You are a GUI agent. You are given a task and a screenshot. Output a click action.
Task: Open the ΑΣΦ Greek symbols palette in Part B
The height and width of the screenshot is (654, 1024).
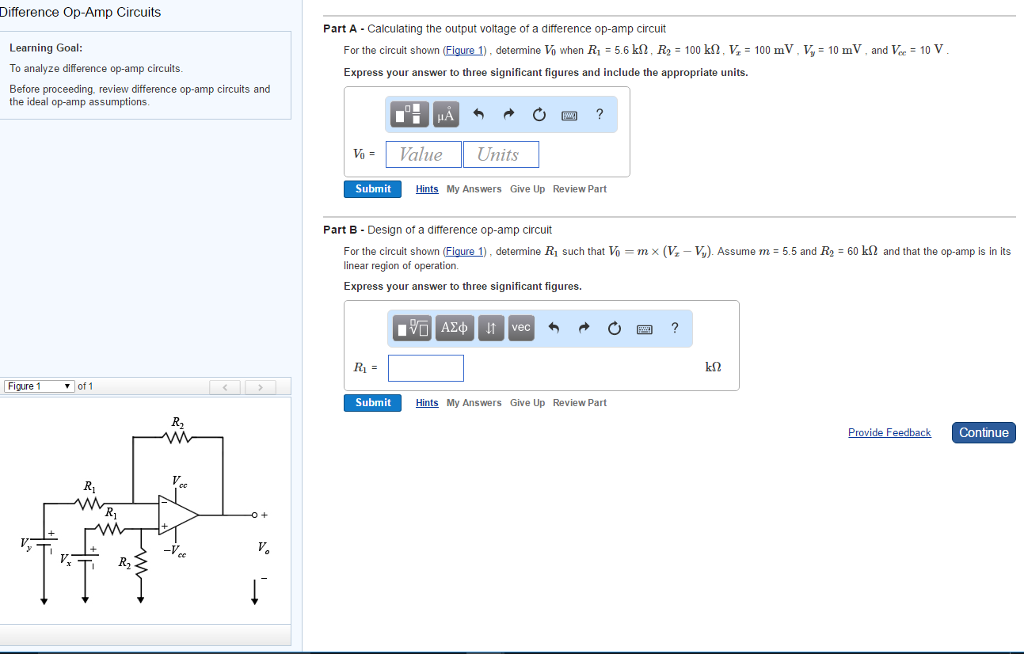coord(455,328)
